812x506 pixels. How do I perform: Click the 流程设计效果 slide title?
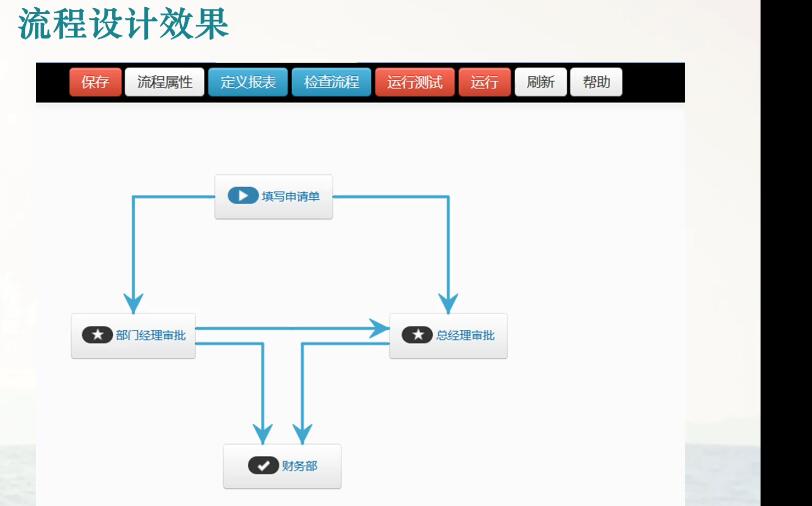[x=123, y=24]
